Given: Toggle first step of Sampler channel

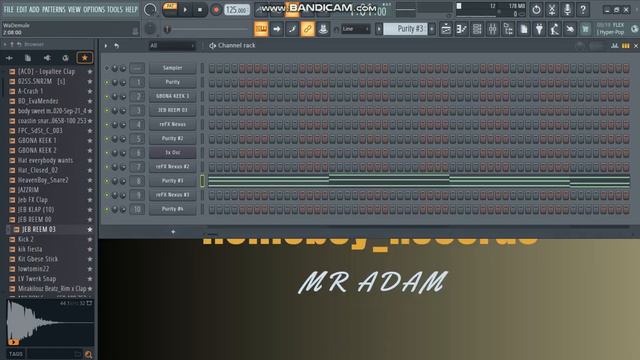Looking at the screenshot, I should click(x=212, y=68).
